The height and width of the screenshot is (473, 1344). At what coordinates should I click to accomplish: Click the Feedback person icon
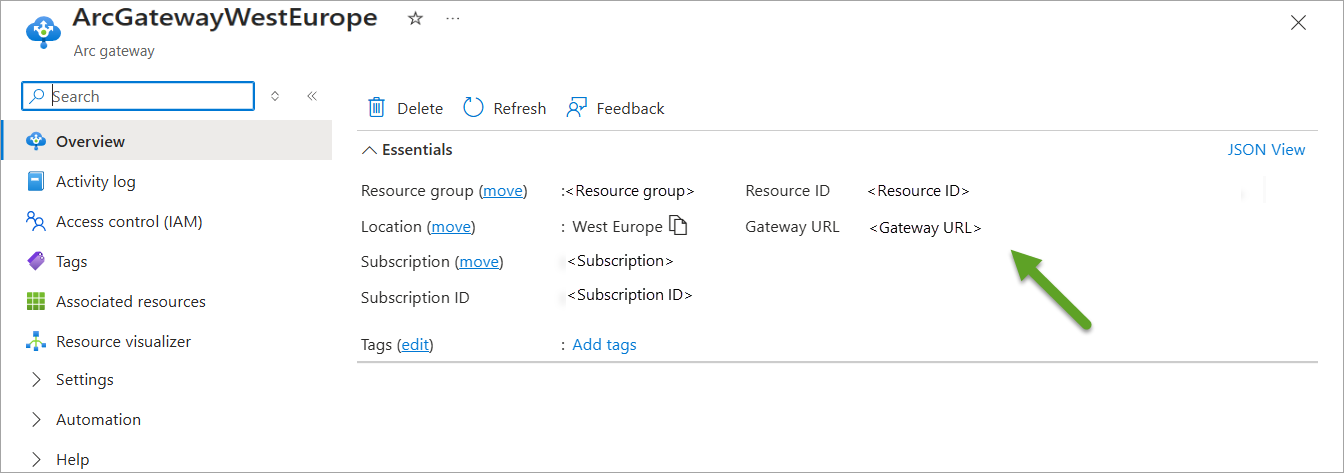pos(576,108)
